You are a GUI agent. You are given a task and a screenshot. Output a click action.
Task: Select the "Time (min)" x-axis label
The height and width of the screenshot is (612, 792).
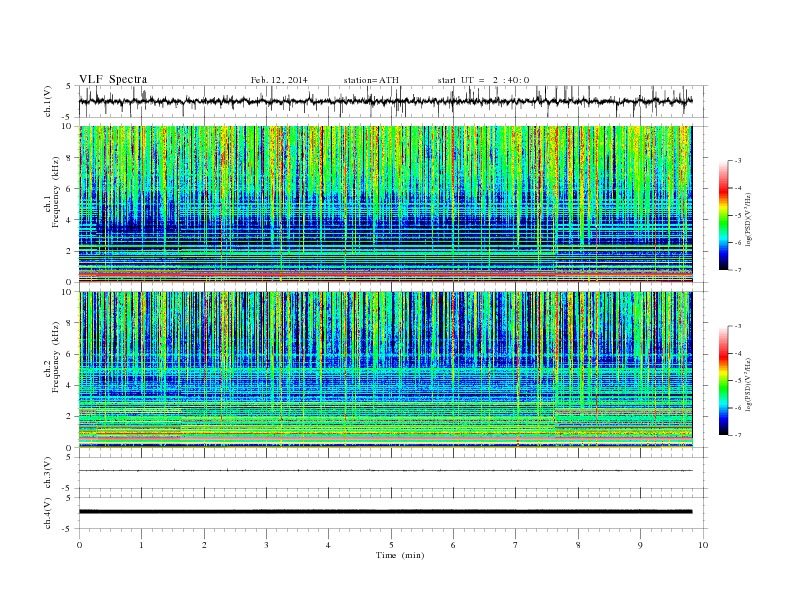tap(400, 555)
